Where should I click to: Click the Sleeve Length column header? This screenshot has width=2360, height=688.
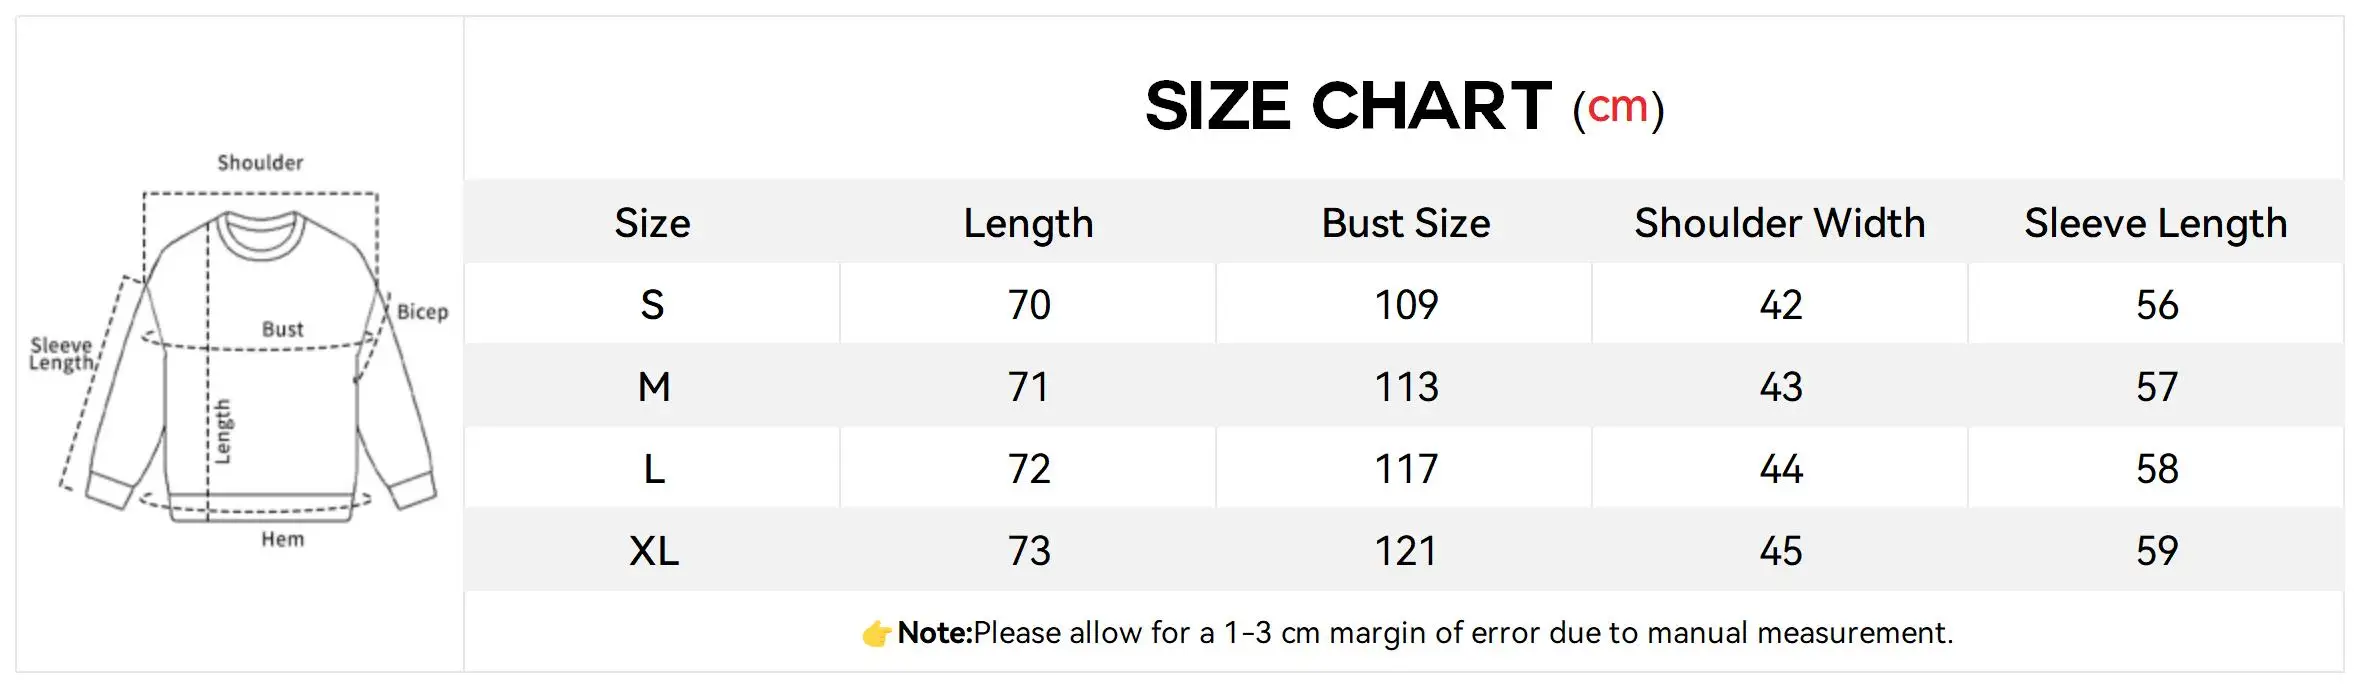(x=2155, y=223)
